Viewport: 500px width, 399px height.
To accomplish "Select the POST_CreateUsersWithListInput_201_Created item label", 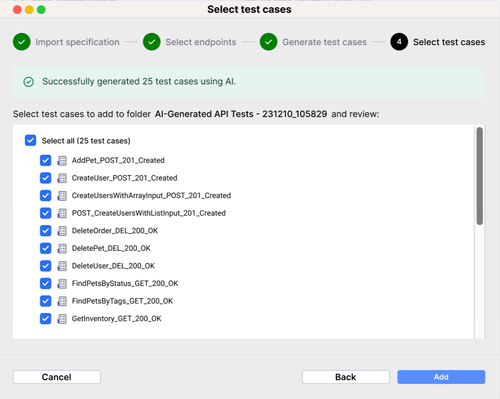I will 149,213.
